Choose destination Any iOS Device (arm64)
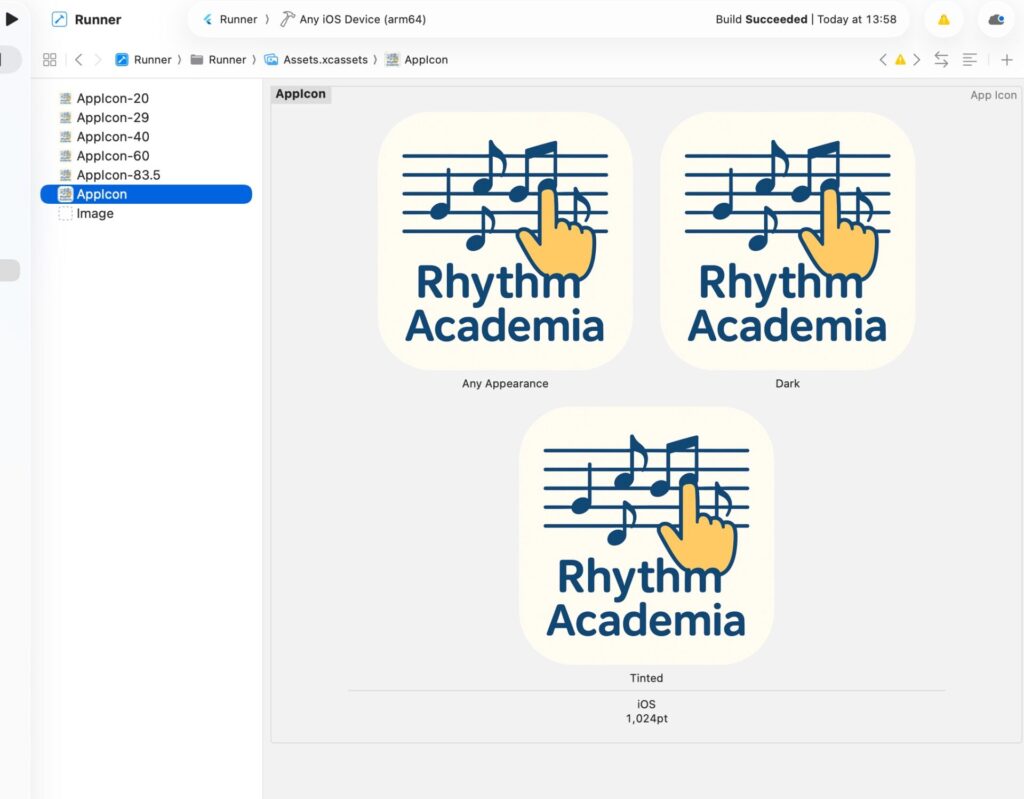Image resolution: width=1024 pixels, height=799 pixels. 354,19
